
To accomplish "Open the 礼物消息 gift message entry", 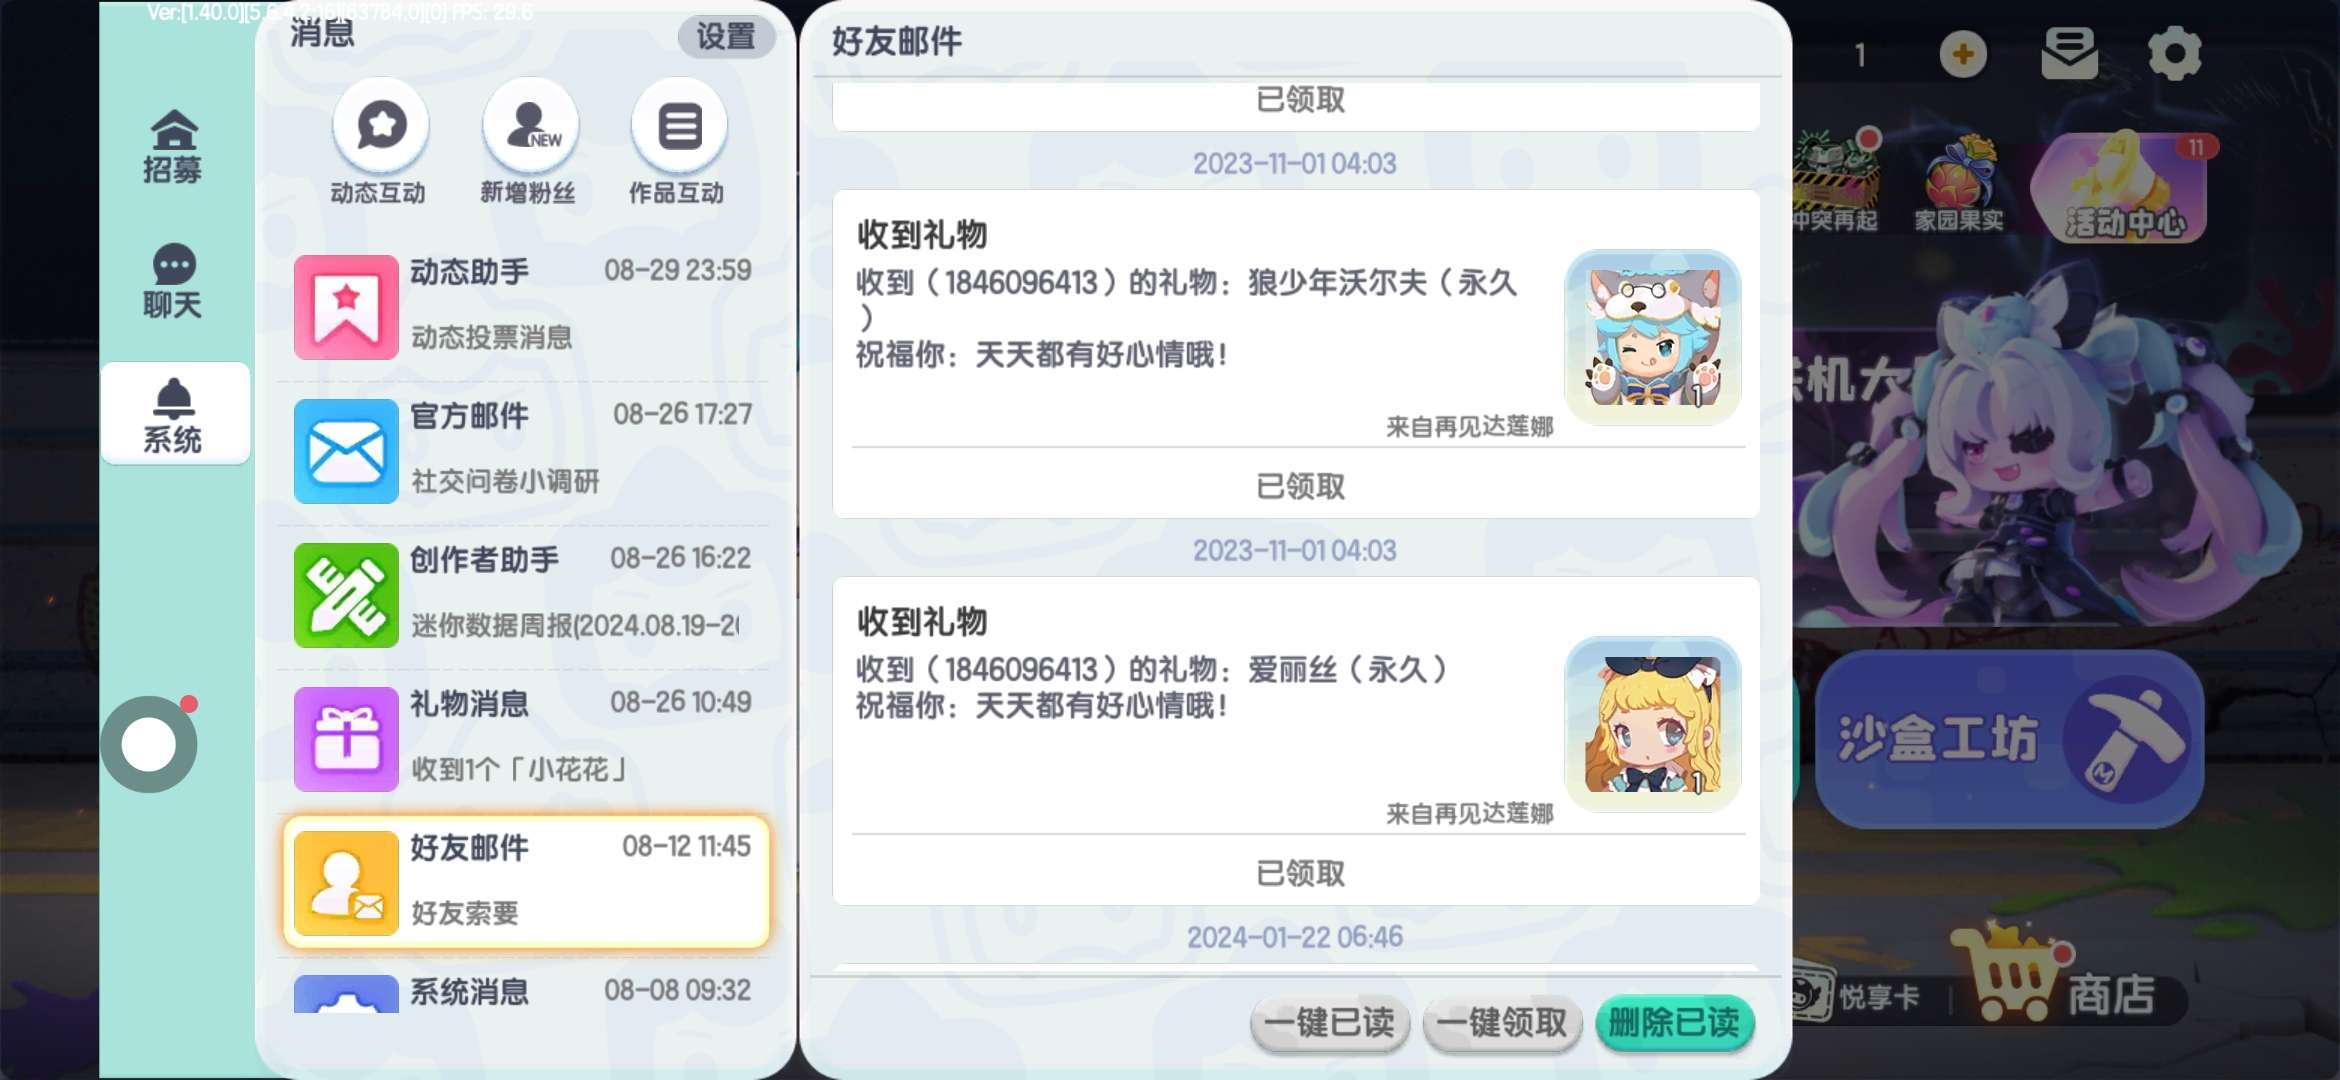I will click(526, 739).
